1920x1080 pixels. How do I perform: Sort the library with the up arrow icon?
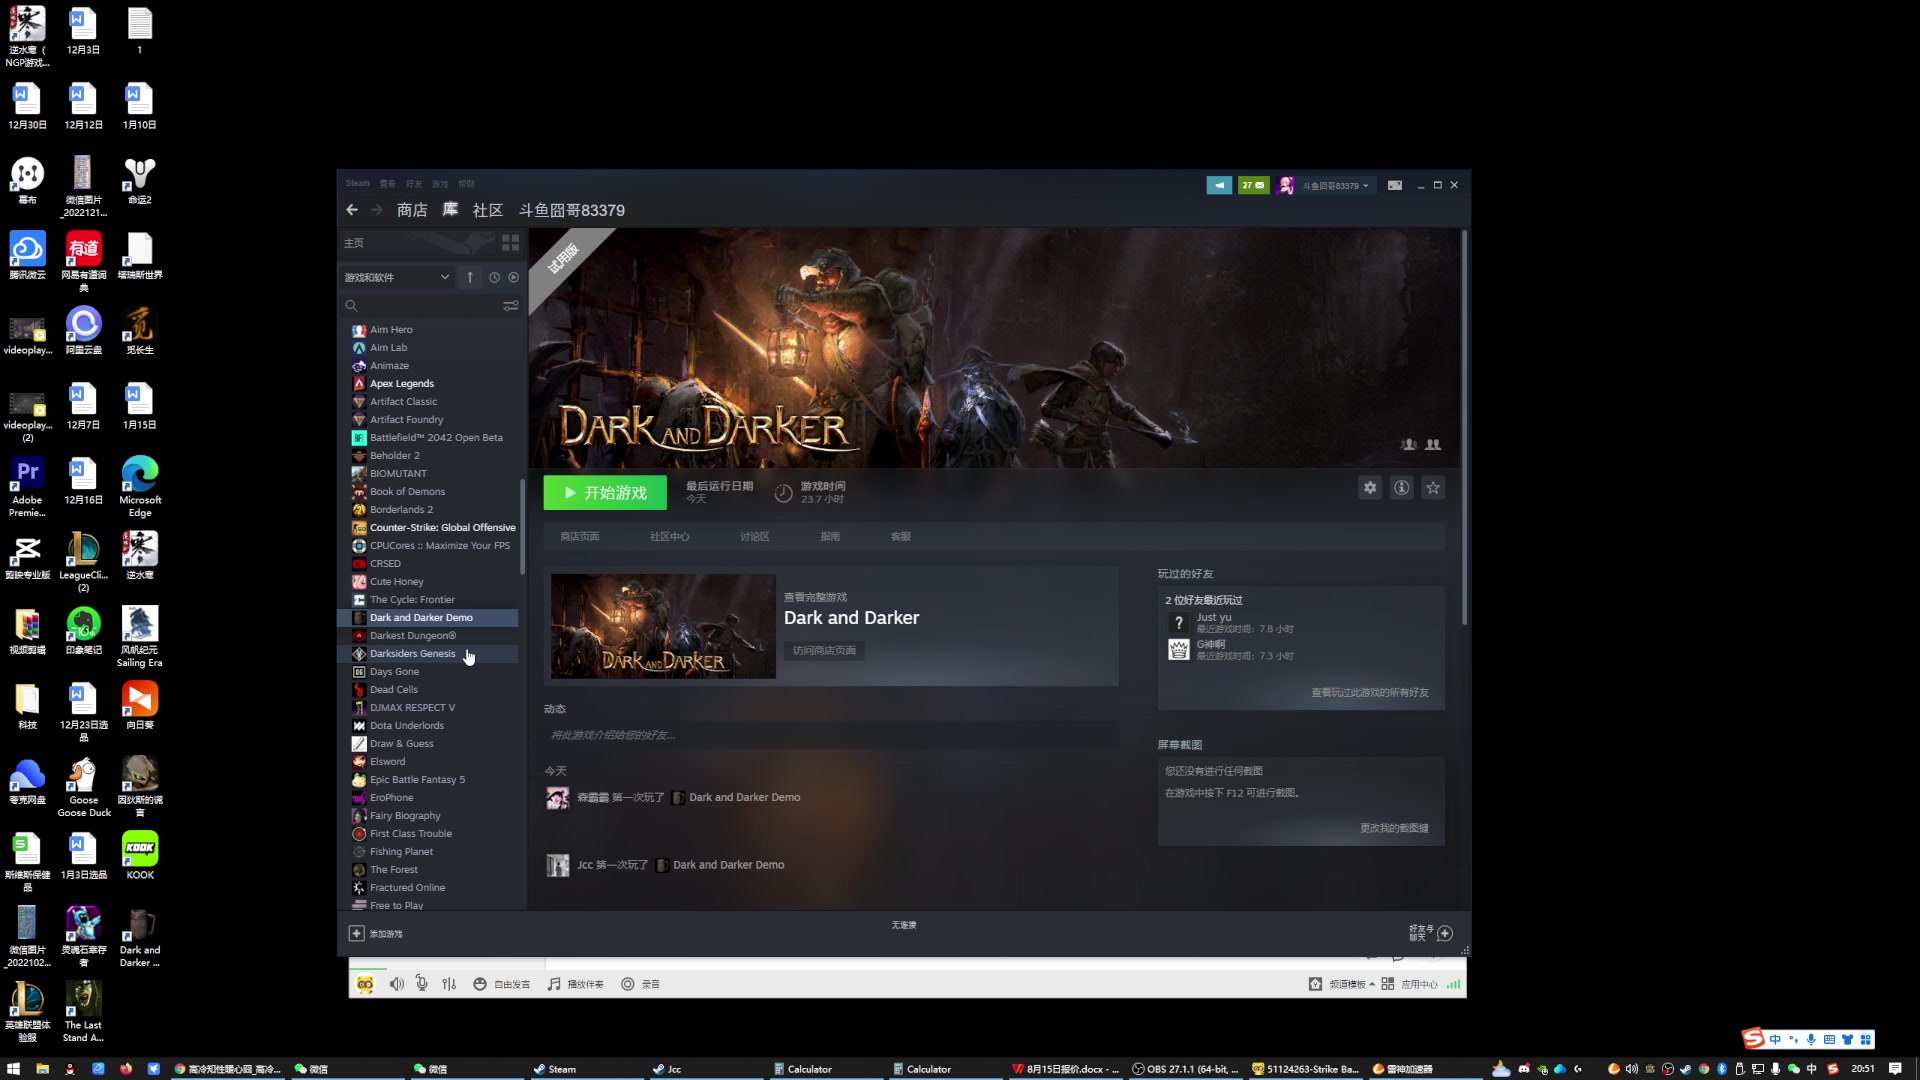click(x=470, y=277)
